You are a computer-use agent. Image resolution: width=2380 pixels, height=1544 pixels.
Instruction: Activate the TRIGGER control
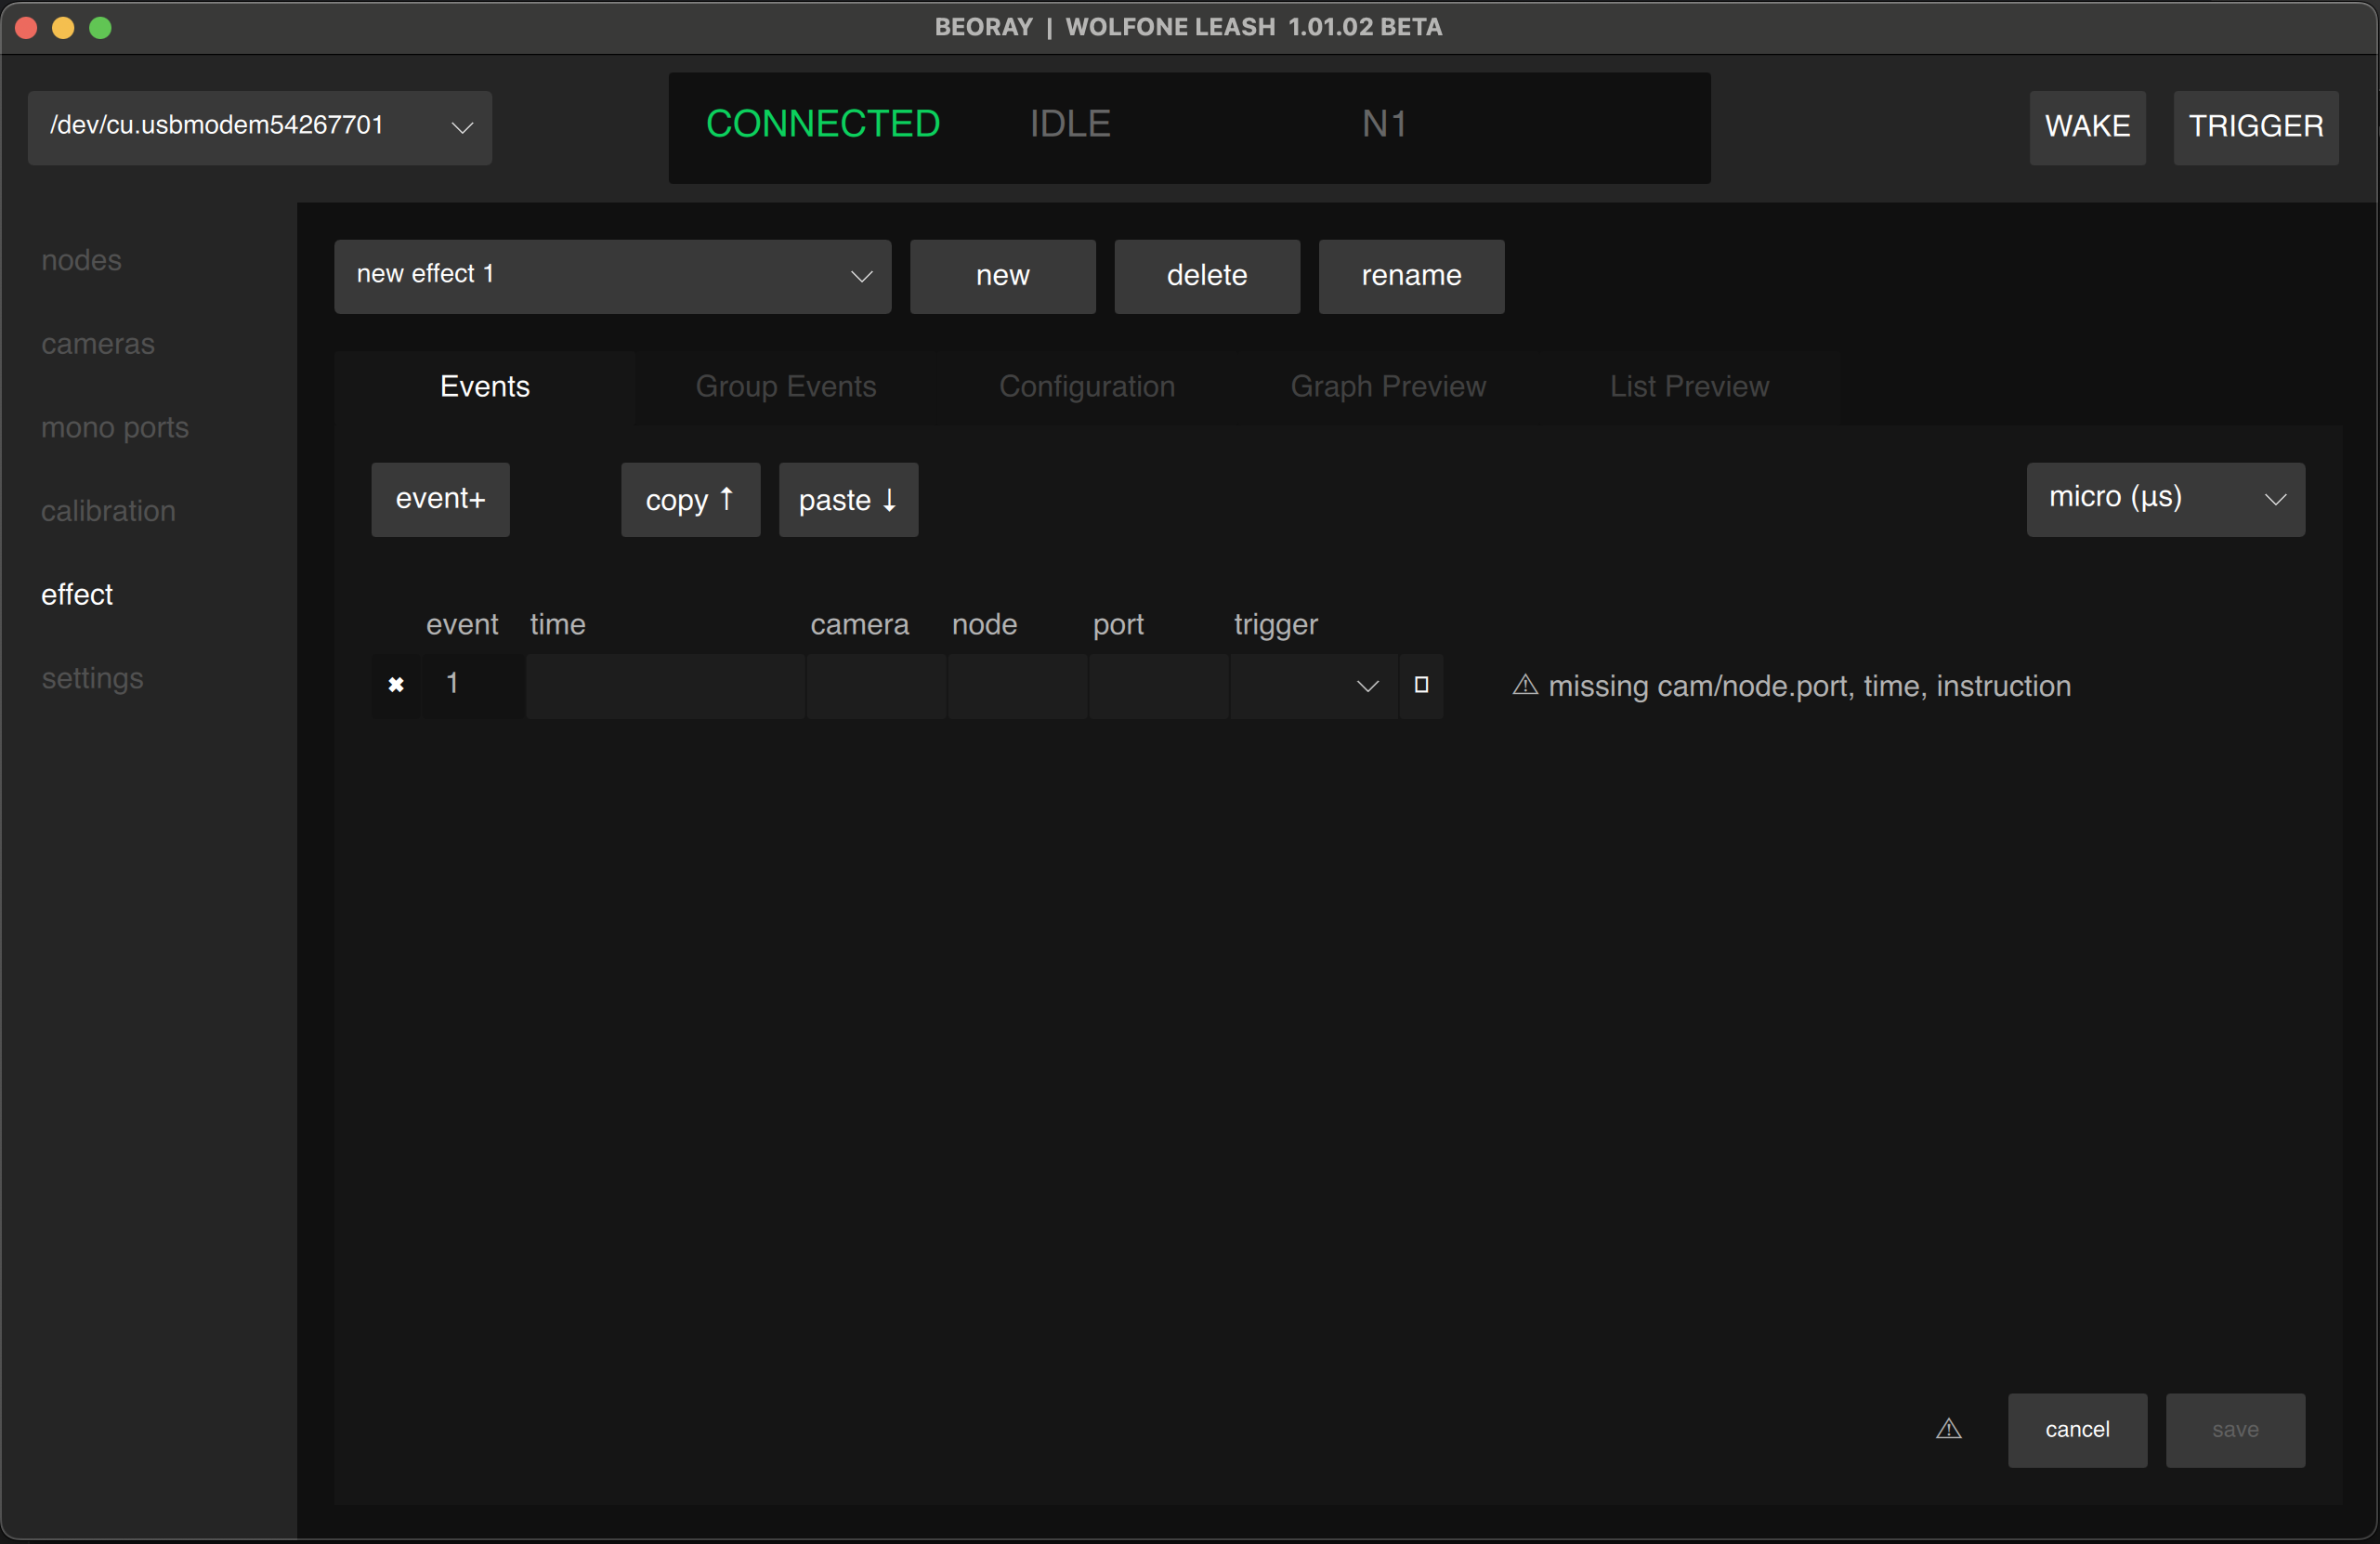click(2256, 127)
